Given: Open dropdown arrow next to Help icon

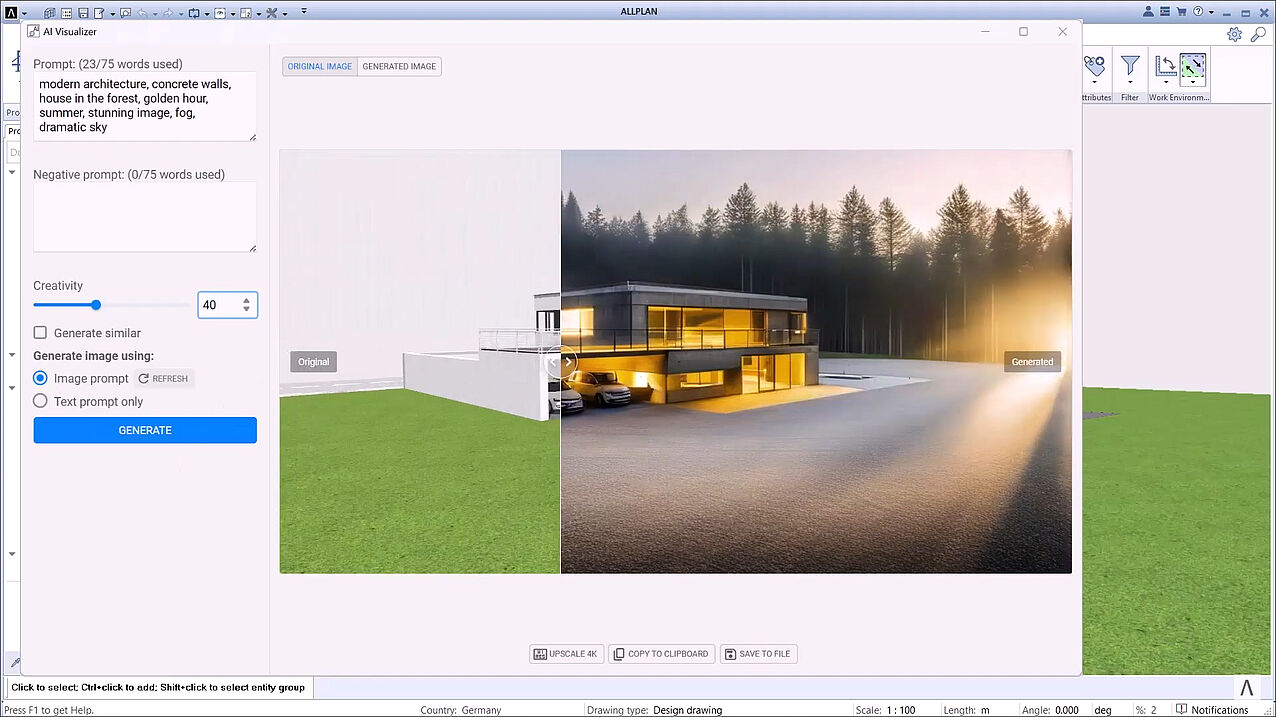Looking at the screenshot, I should pyautogui.click(x=1211, y=12).
